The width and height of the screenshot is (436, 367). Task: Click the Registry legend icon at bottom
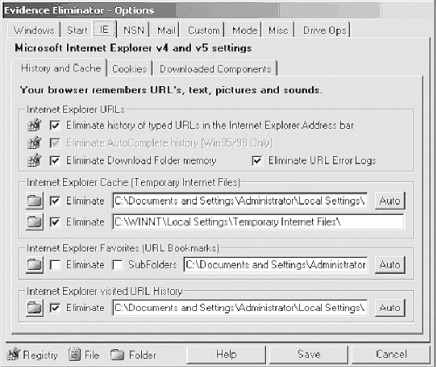tap(14, 354)
